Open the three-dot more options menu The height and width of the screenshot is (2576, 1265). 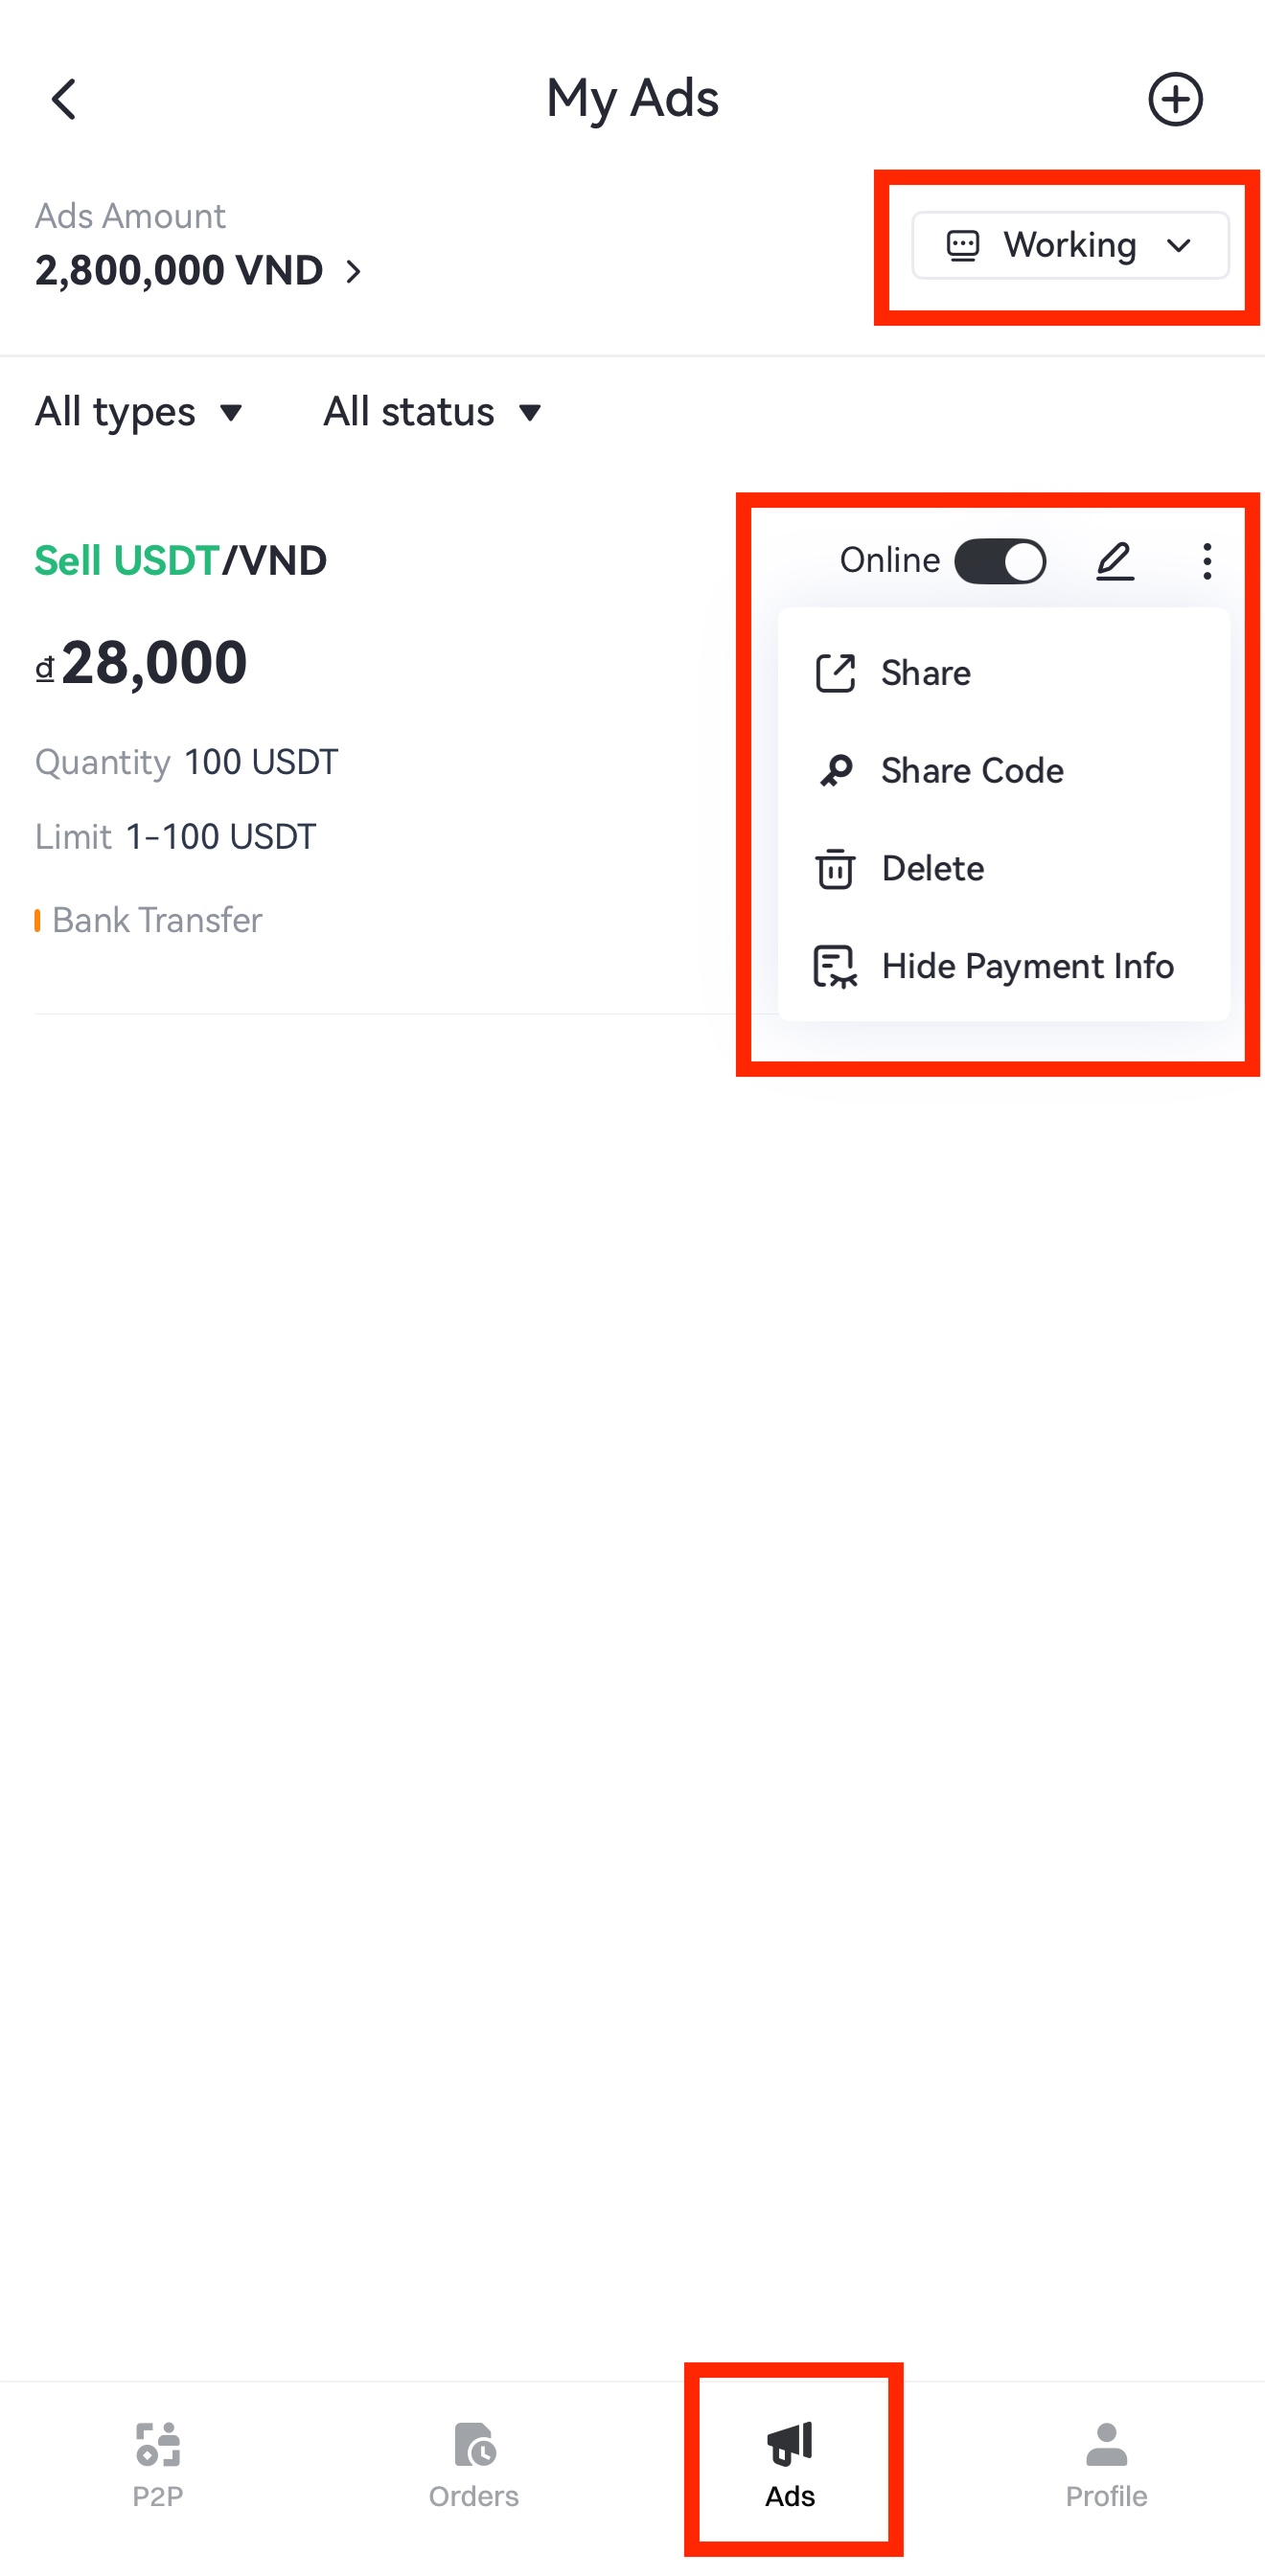[x=1207, y=561]
